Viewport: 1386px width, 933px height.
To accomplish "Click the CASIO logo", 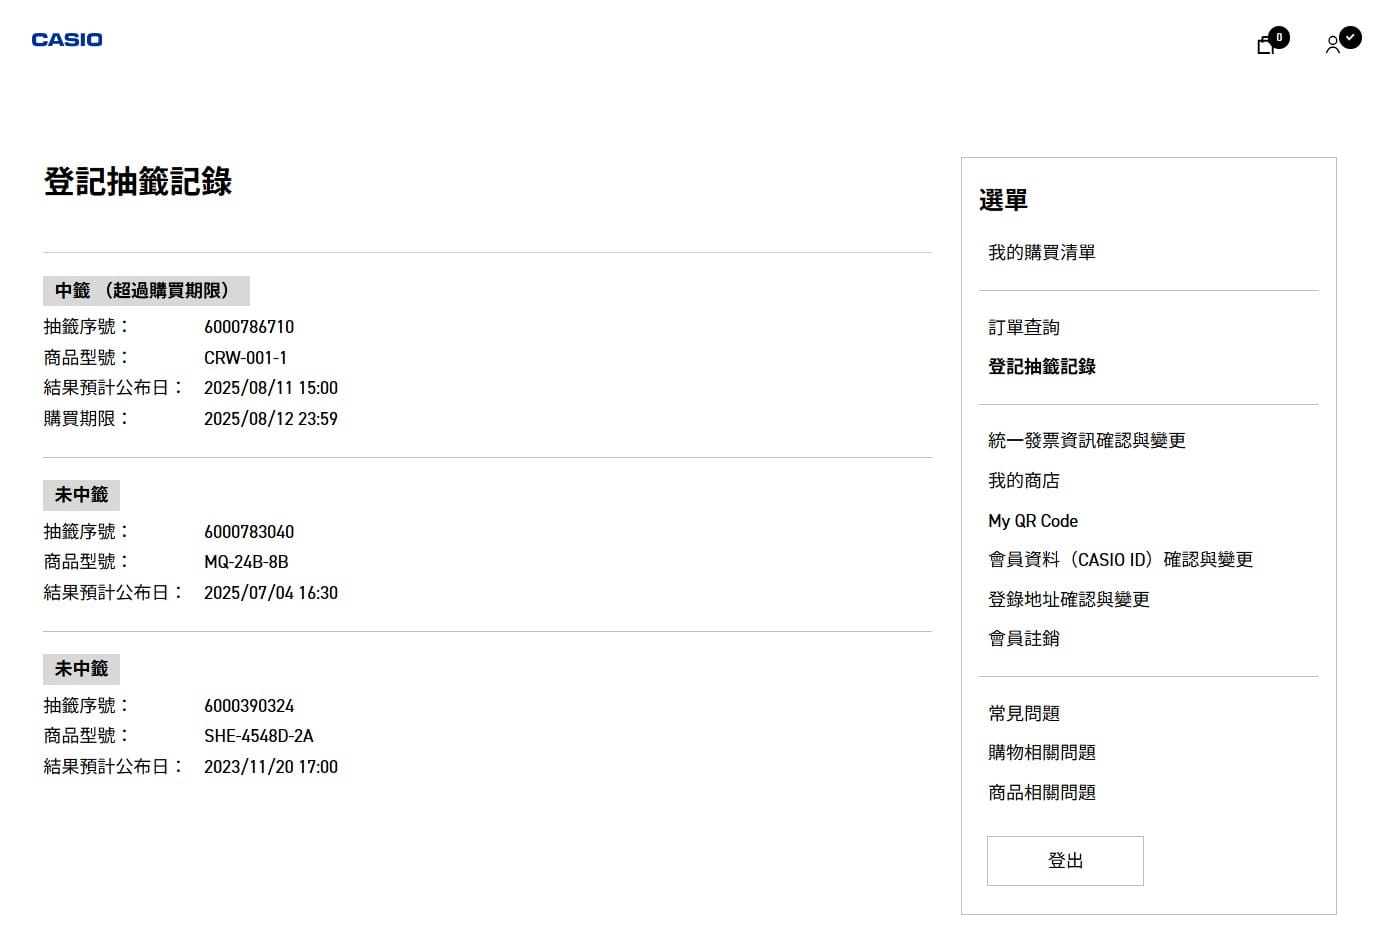I will [67, 40].
